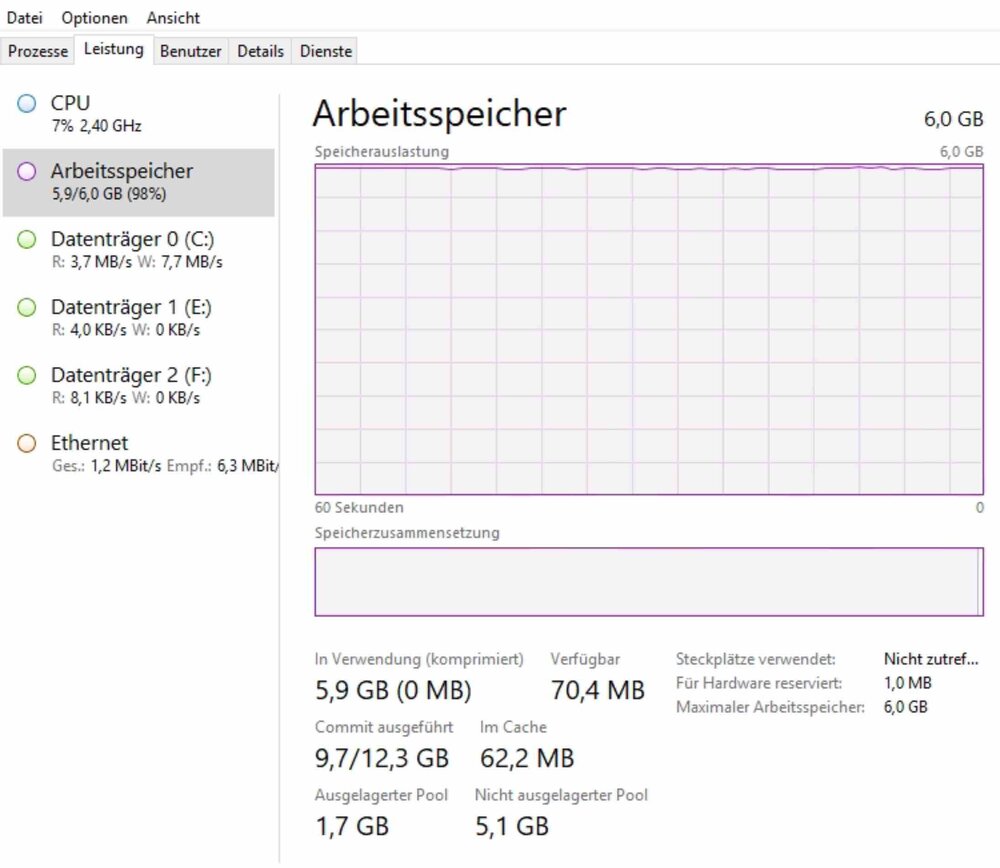
Task: Click the purple Arbeitsspeicher circle icon
Action: point(27,171)
